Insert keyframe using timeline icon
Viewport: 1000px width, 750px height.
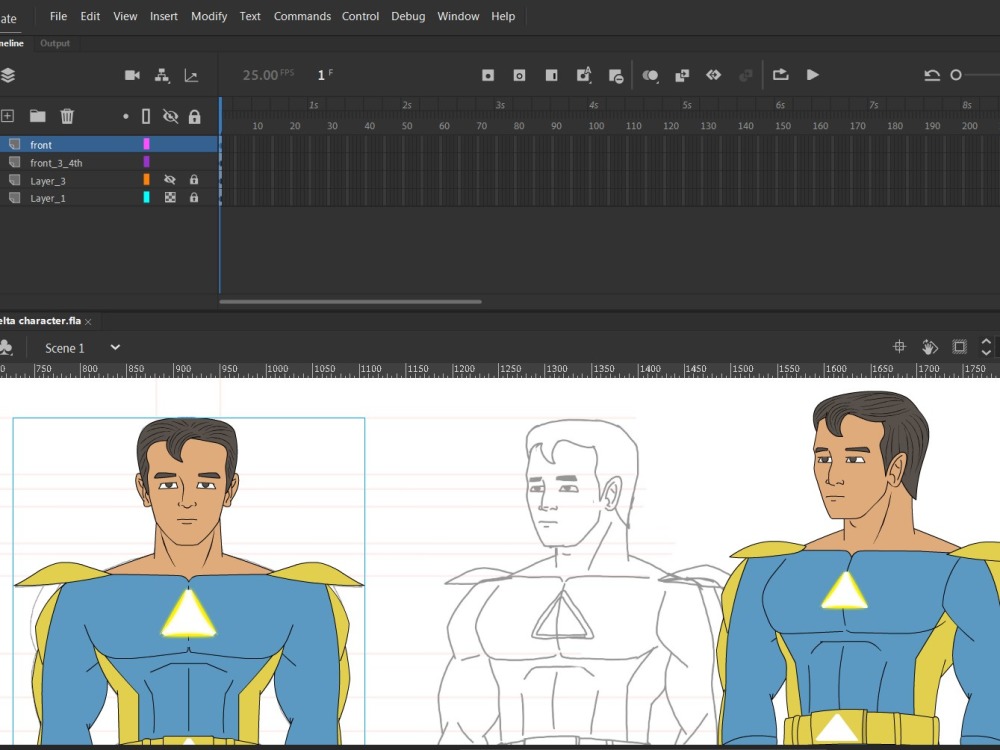click(x=488, y=75)
